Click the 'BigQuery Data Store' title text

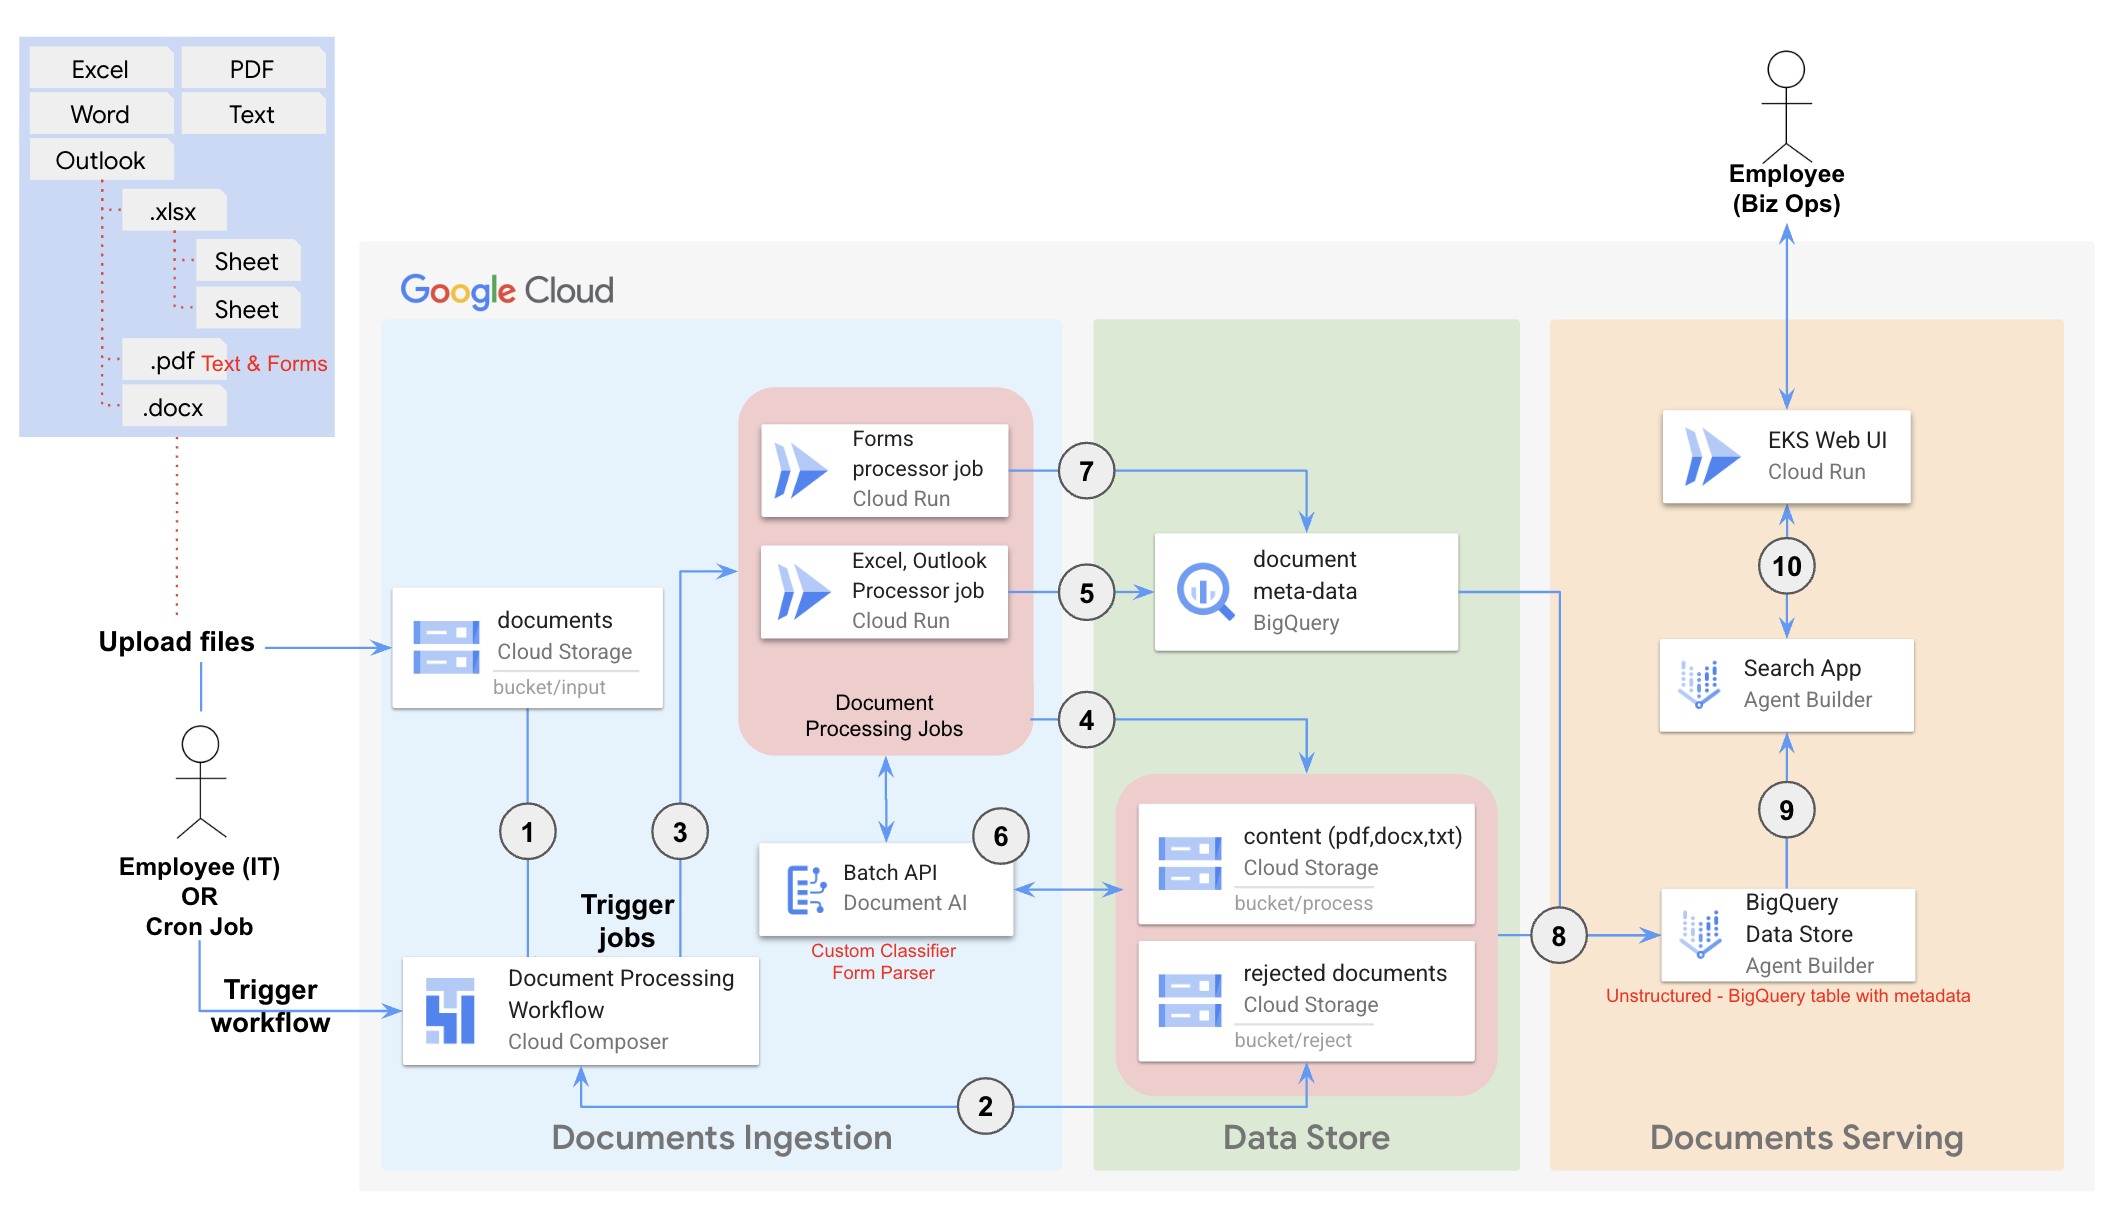pos(1799,918)
